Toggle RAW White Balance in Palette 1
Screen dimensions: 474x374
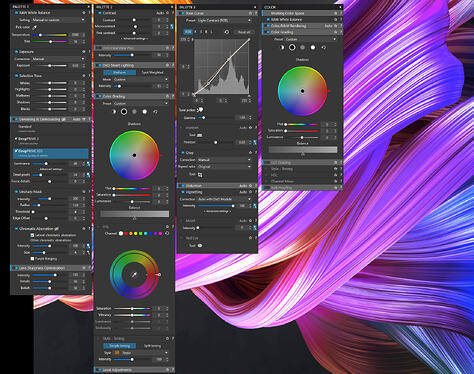[x=16, y=13]
